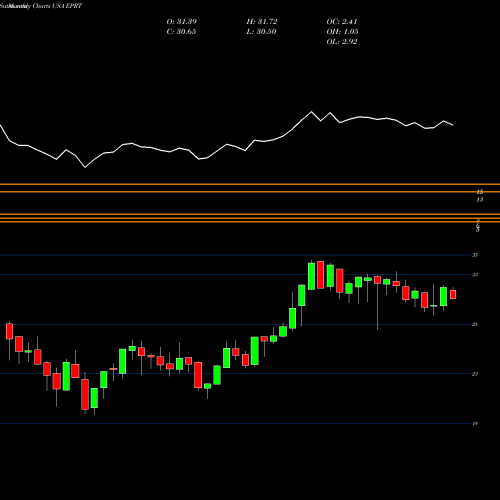Viewport: 500px width, 500px height.
Task: Click the final red candlestick at chart's right end
Action: (453, 294)
